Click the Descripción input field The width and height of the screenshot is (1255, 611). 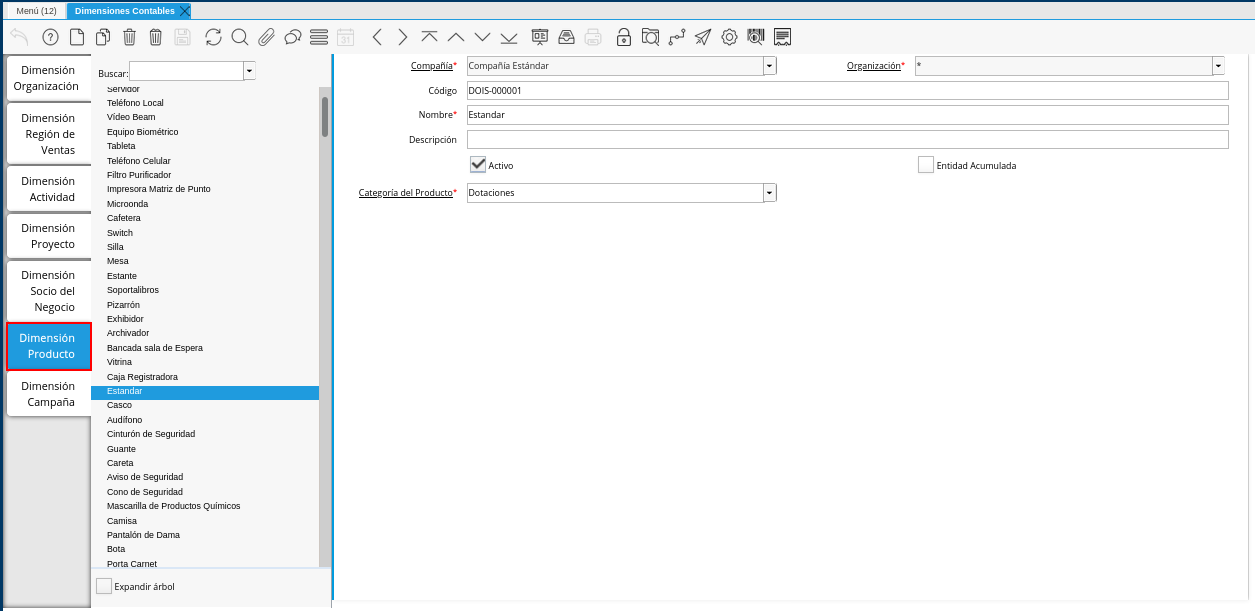[x=847, y=140]
